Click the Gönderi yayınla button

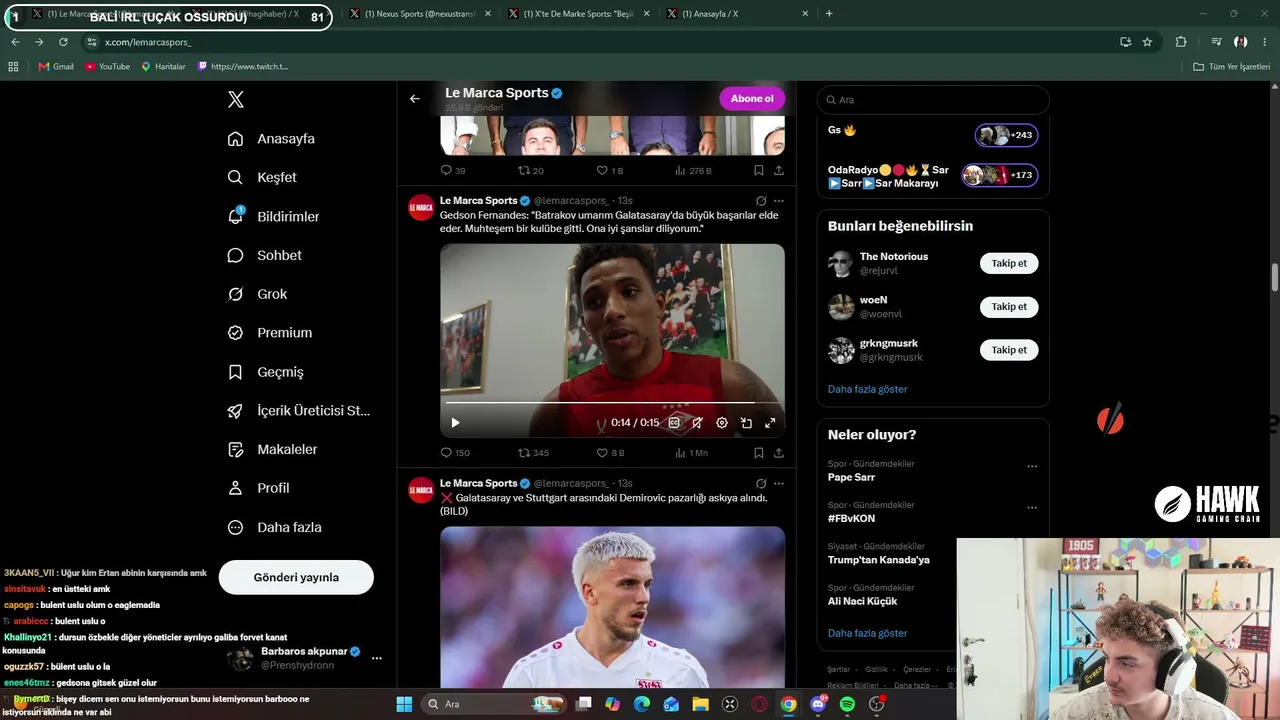(296, 577)
